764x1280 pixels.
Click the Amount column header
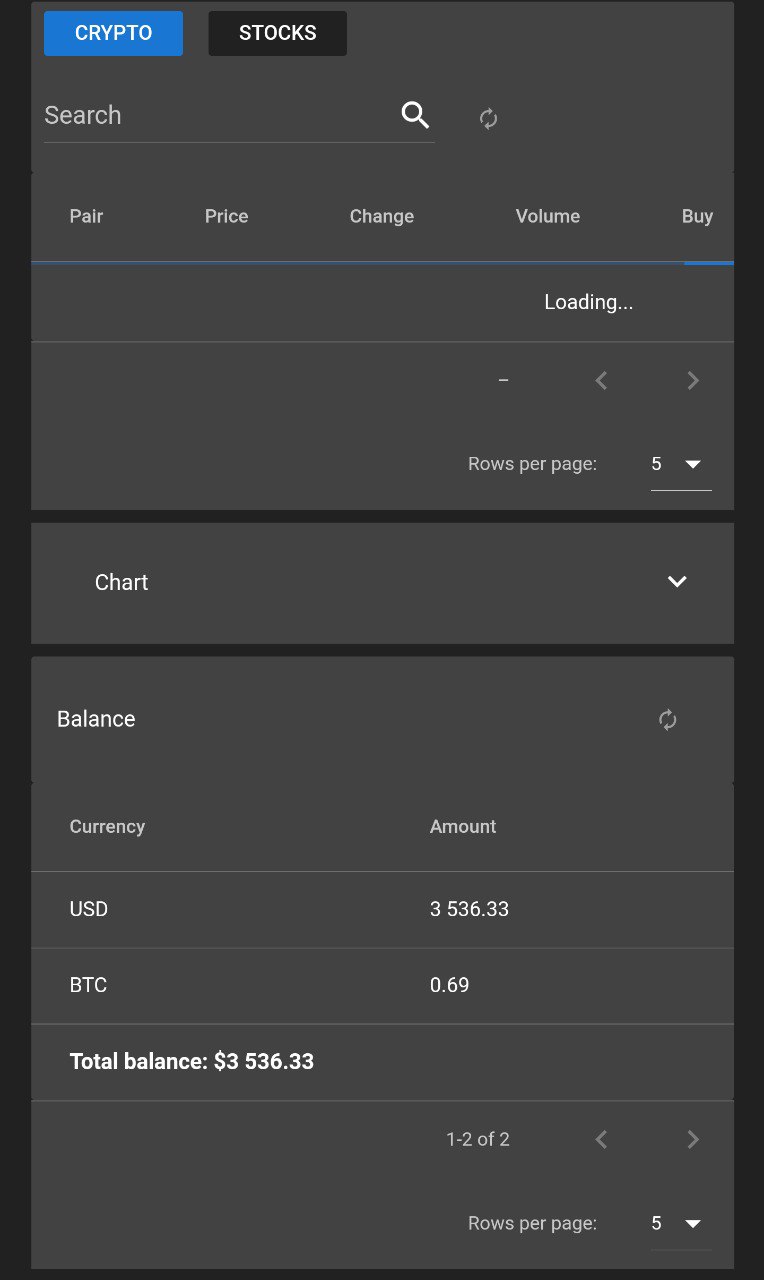pyautogui.click(x=463, y=827)
